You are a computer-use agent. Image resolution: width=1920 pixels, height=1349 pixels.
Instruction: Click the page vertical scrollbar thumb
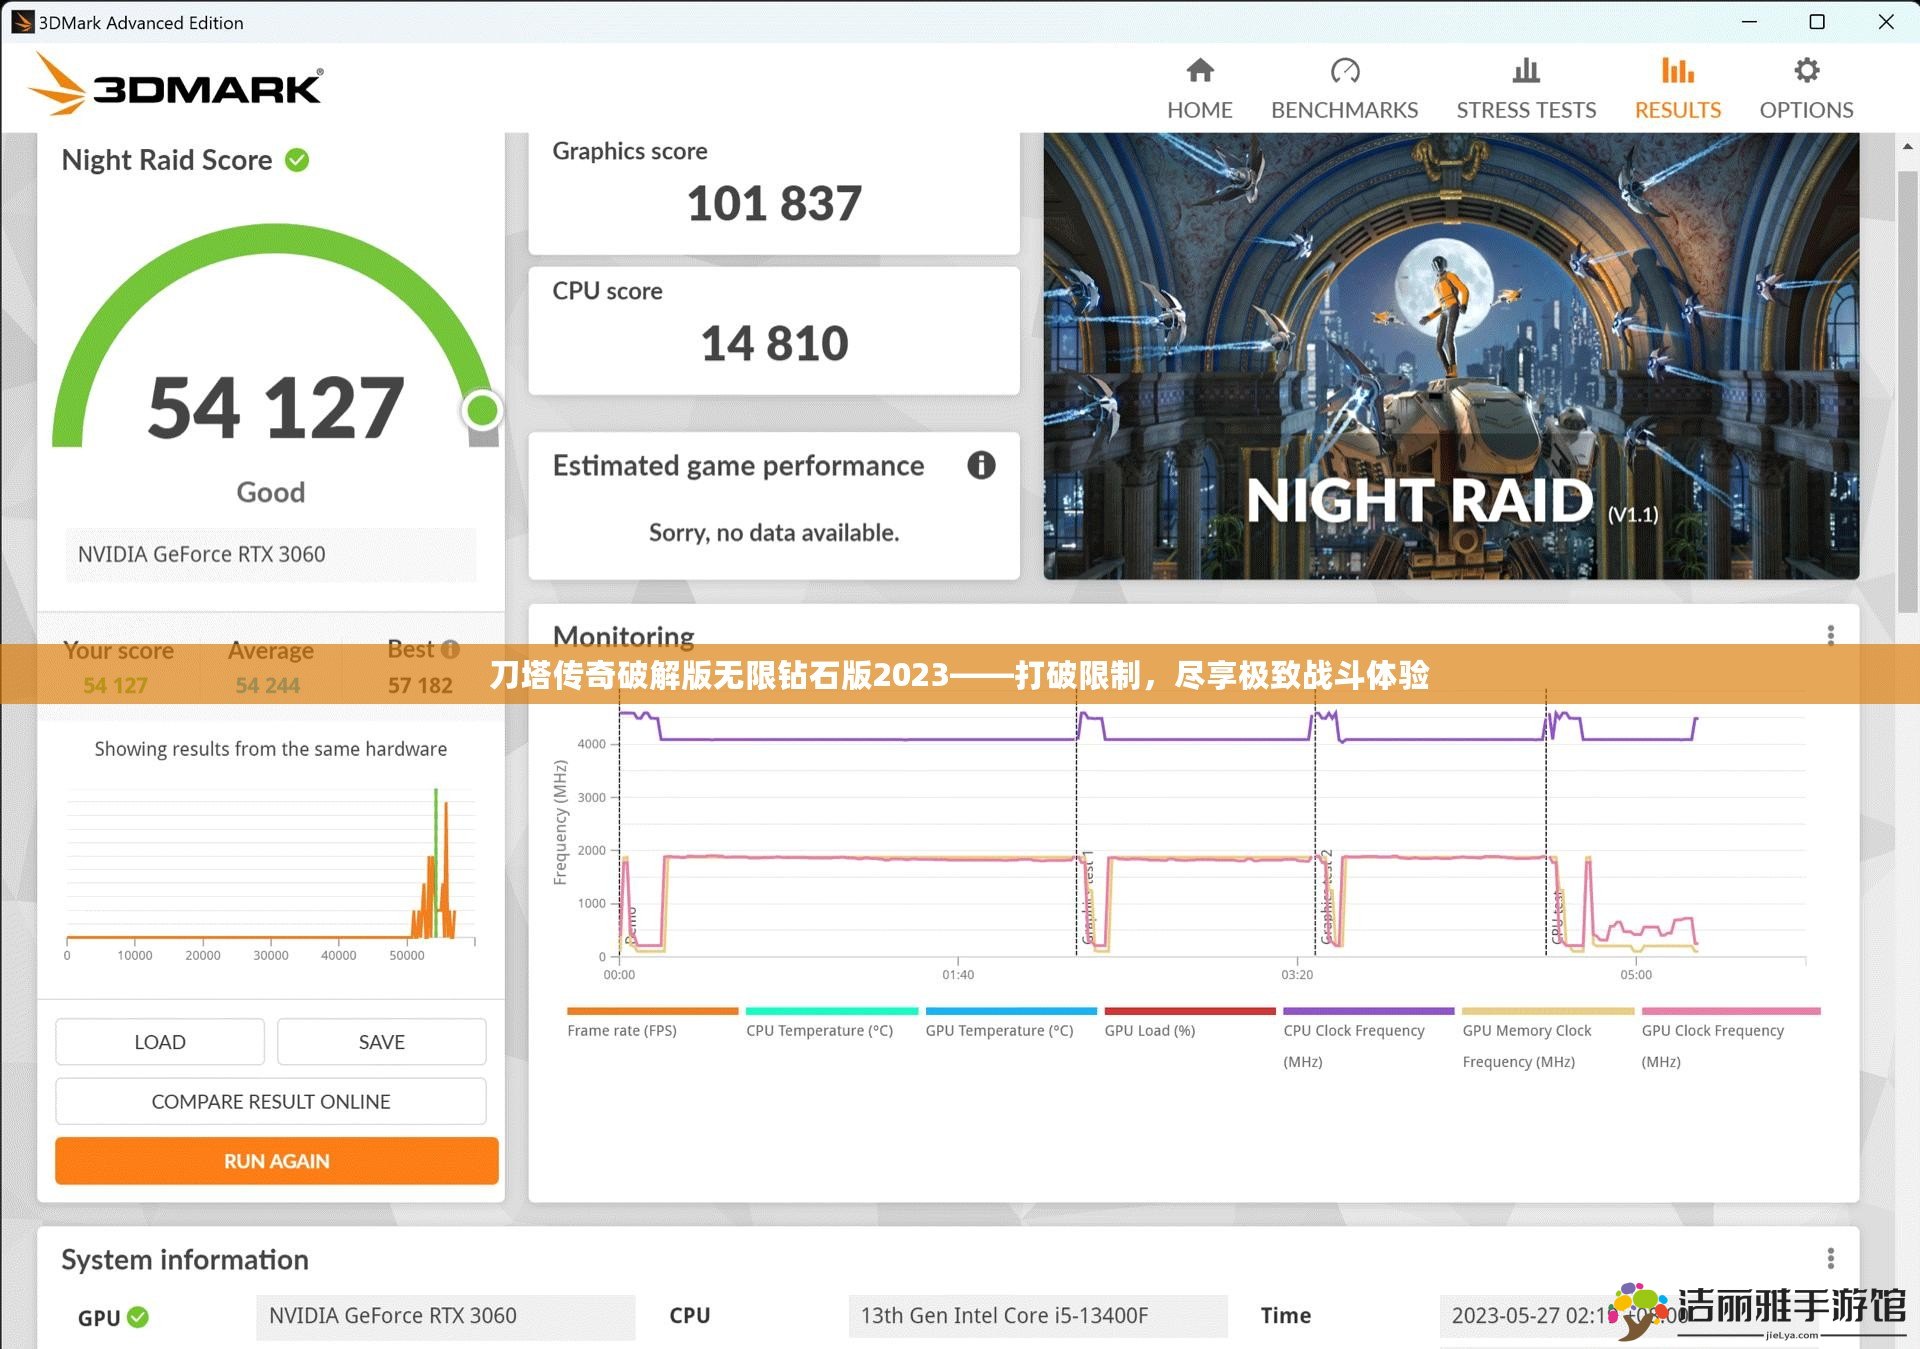point(1907,390)
